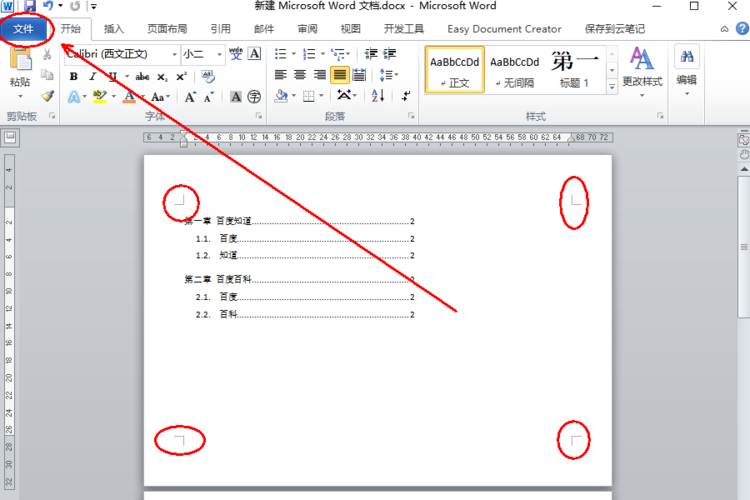Image resolution: width=750 pixels, height=500 pixels.
Task: Click the Shading paint bucket icon
Action: [x=281, y=96]
